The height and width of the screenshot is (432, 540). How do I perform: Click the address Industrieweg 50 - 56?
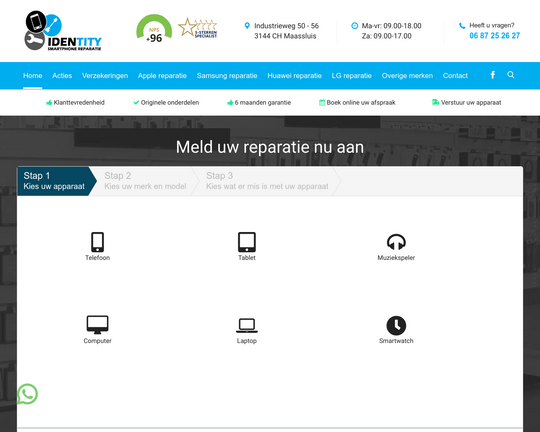click(287, 26)
